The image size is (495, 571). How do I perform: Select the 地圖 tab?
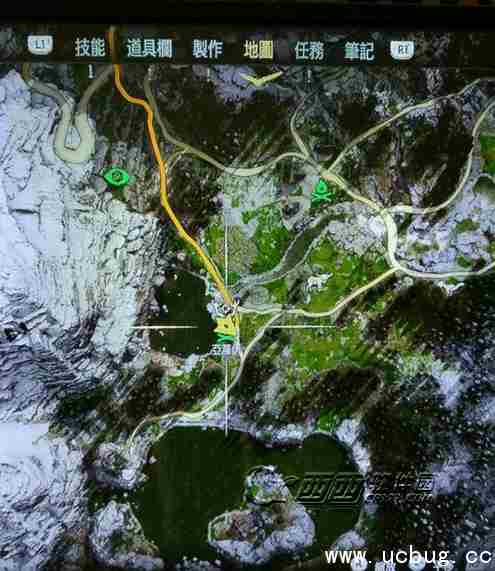[258, 50]
